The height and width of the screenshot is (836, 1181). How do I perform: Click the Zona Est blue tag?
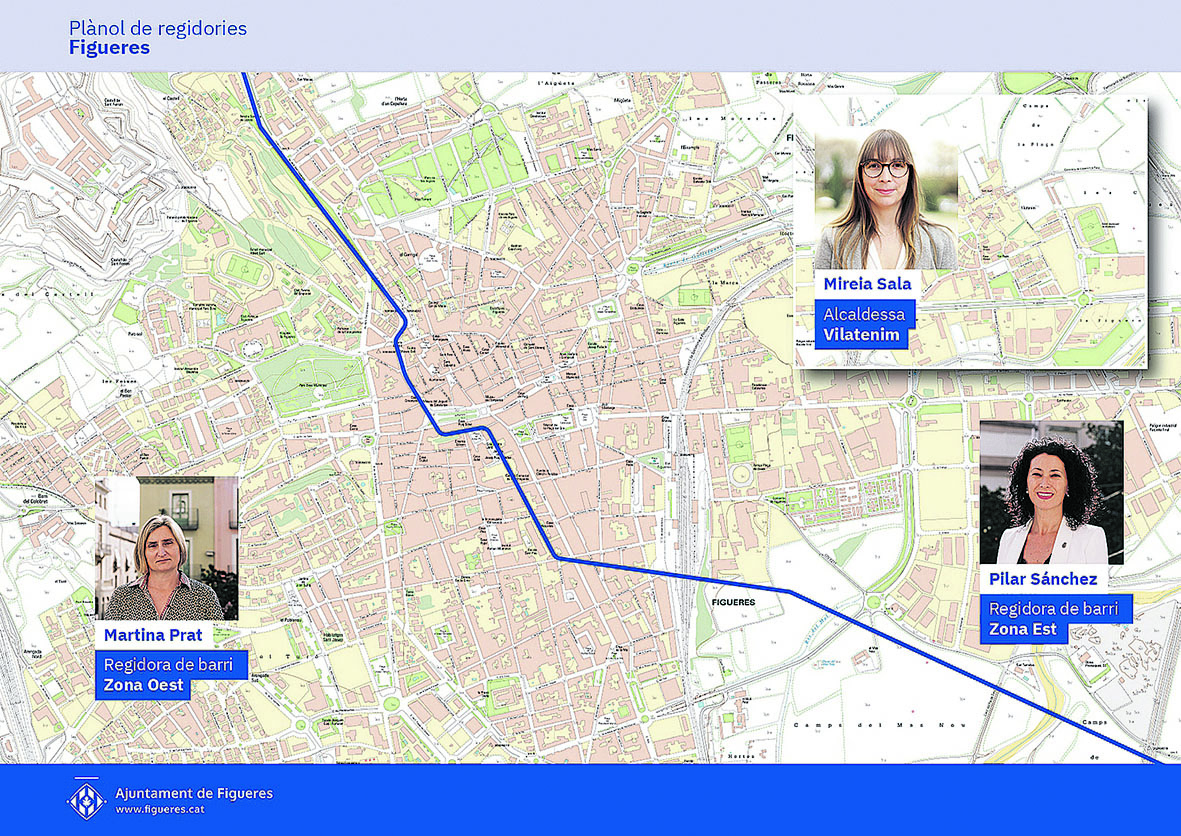(1025, 630)
